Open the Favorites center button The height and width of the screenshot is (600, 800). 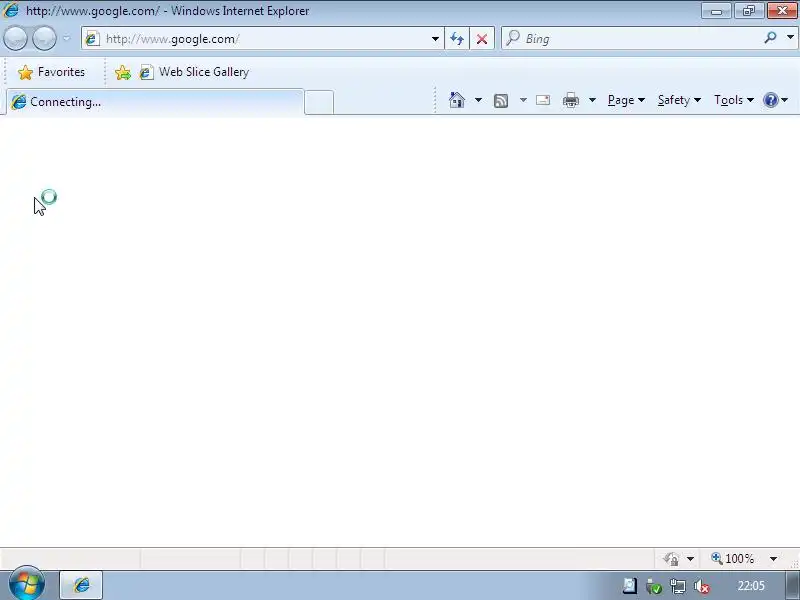(51, 72)
